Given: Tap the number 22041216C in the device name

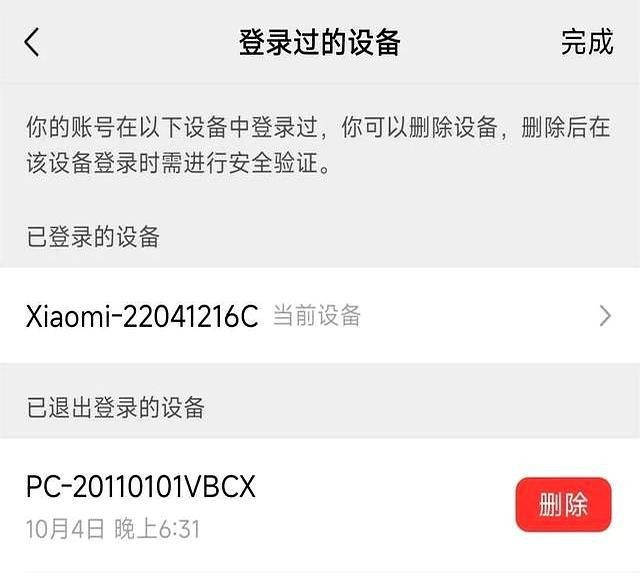Looking at the screenshot, I should 190,316.
